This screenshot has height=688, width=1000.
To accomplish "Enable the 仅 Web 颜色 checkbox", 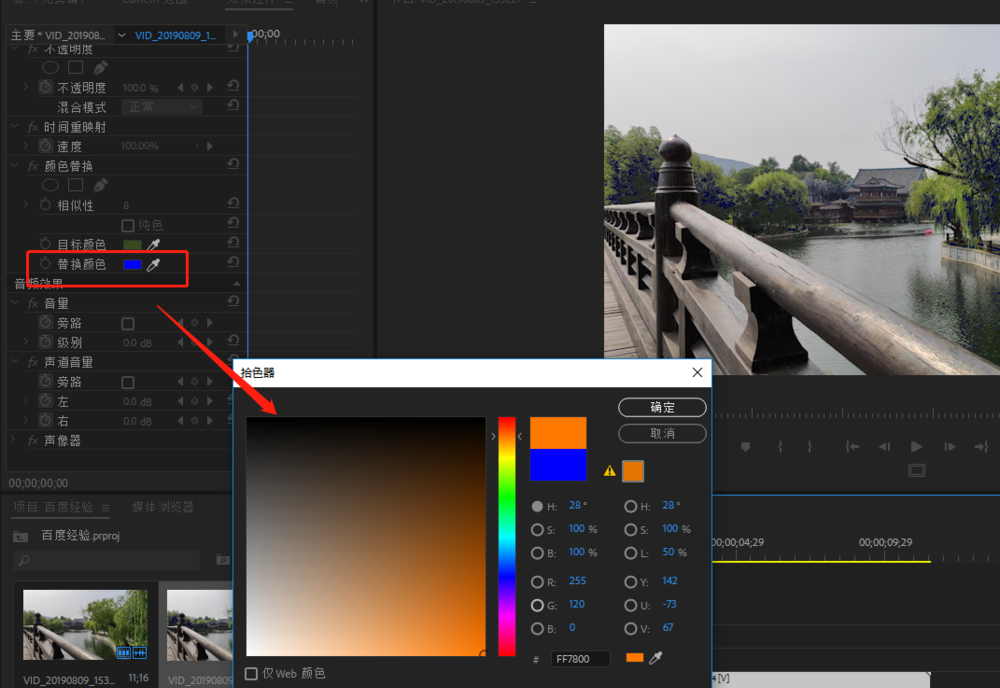I will point(252,674).
